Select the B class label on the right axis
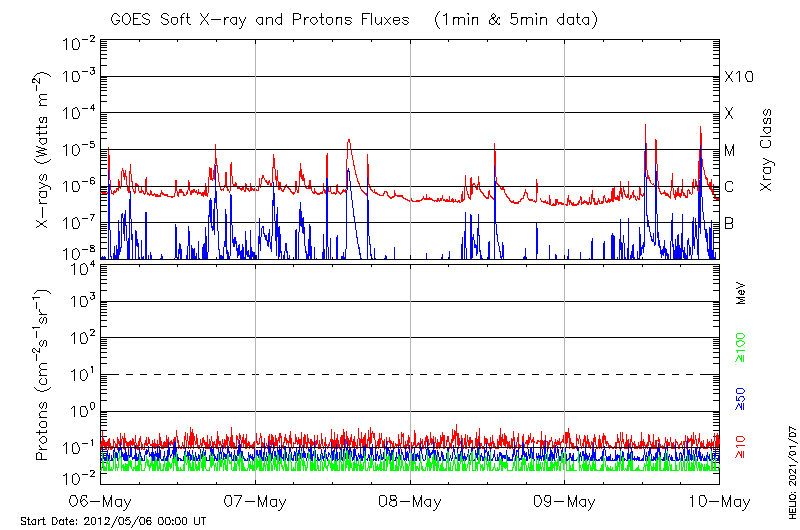 (x=730, y=223)
